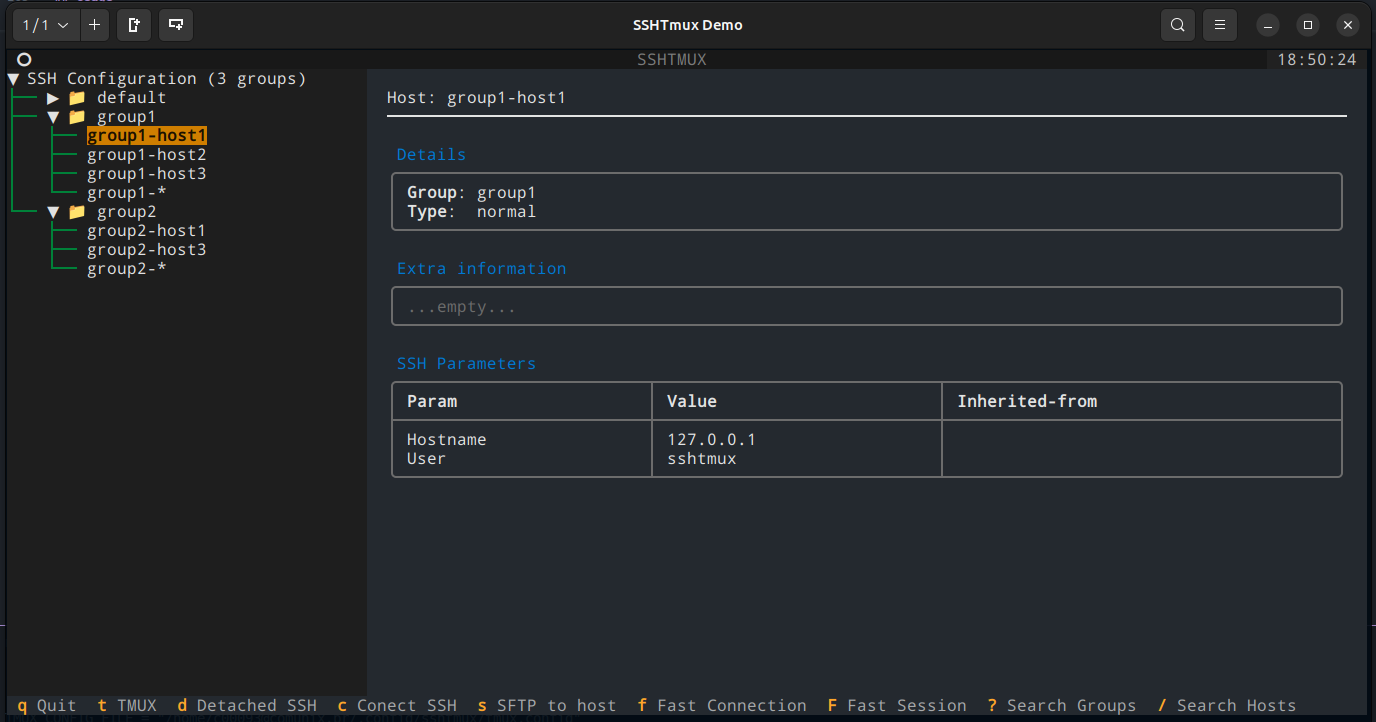Select the group1-* wildcard entry
The height and width of the screenshot is (722, 1376).
tap(127, 193)
